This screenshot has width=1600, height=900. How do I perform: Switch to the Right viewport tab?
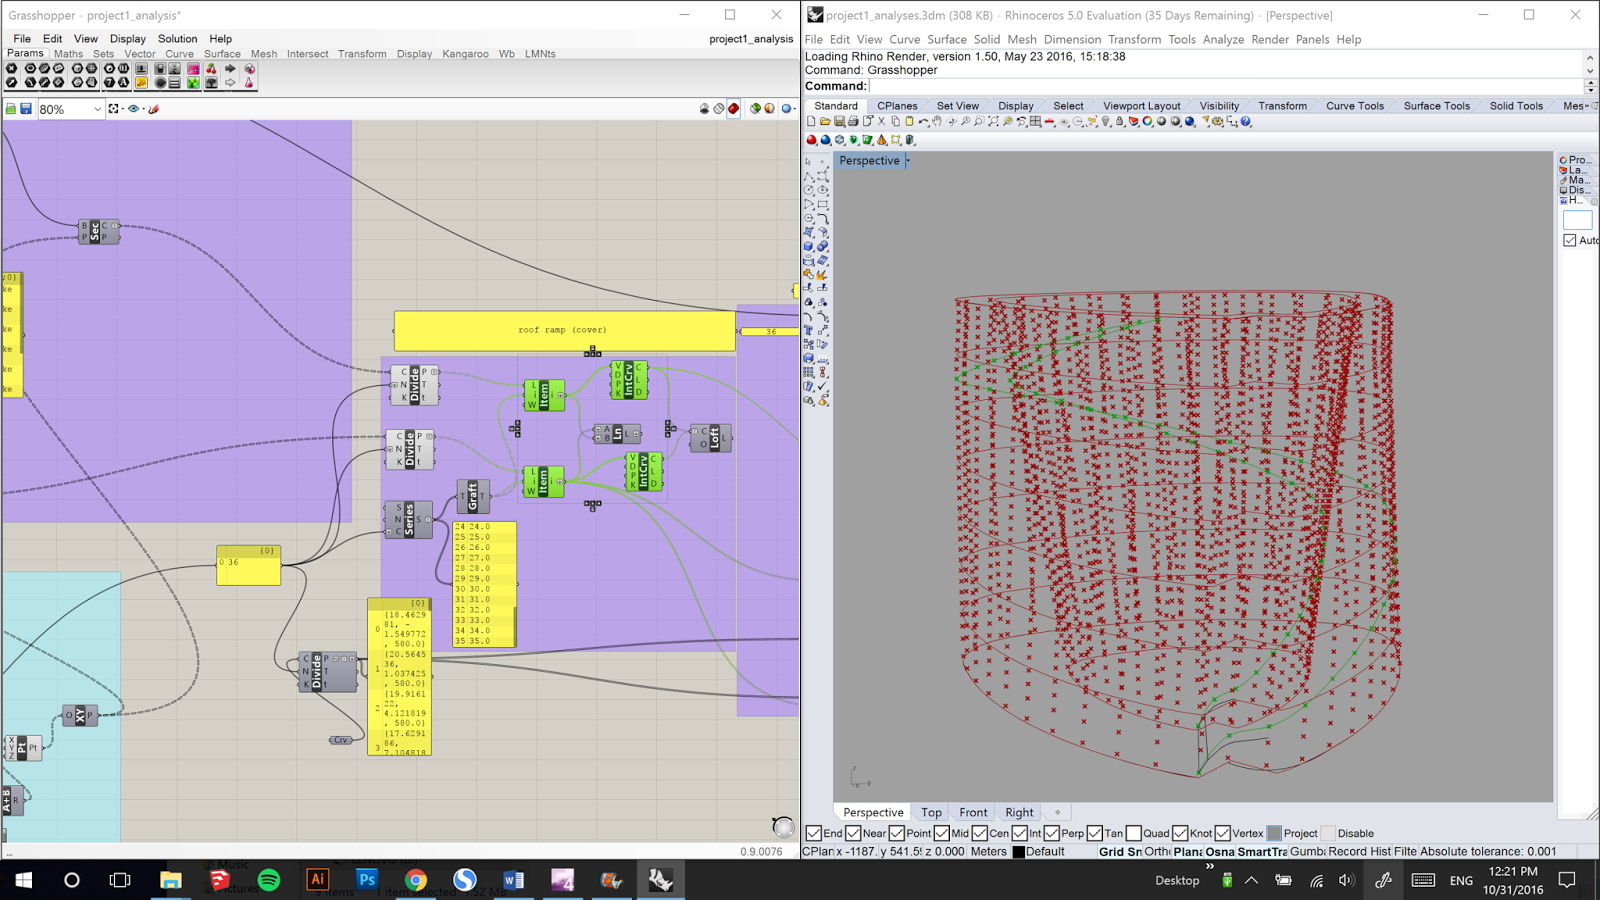click(x=1018, y=812)
